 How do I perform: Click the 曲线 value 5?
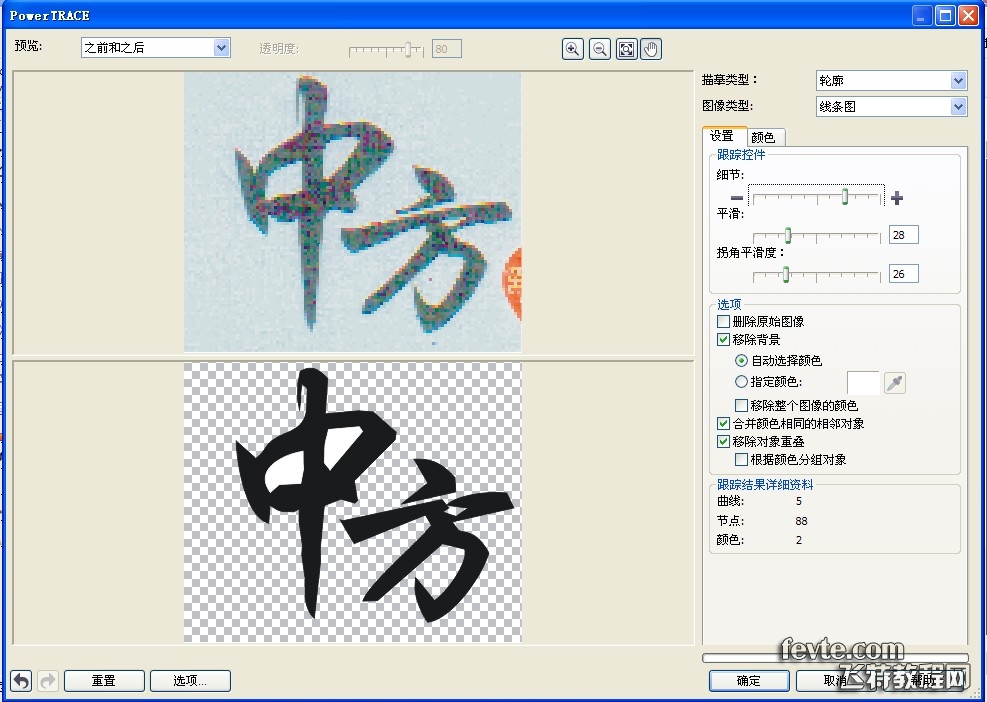(x=799, y=501)
